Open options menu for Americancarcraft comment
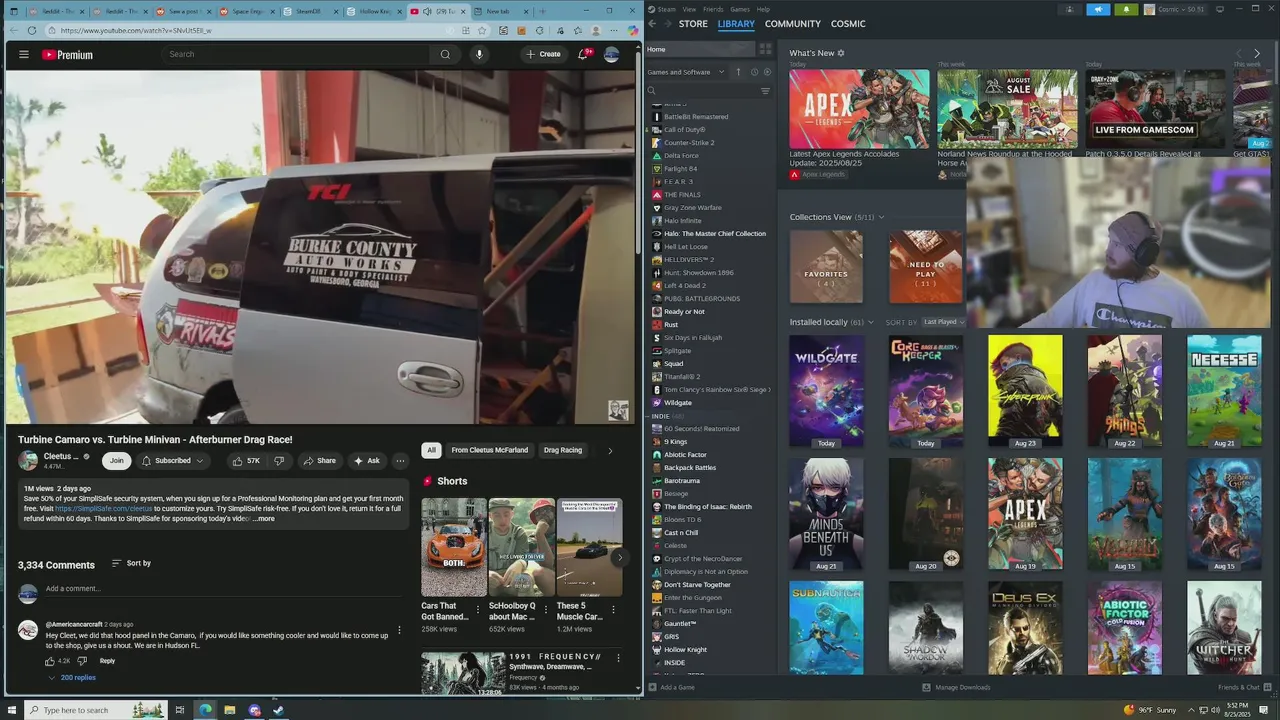 (x=399, y=630)
